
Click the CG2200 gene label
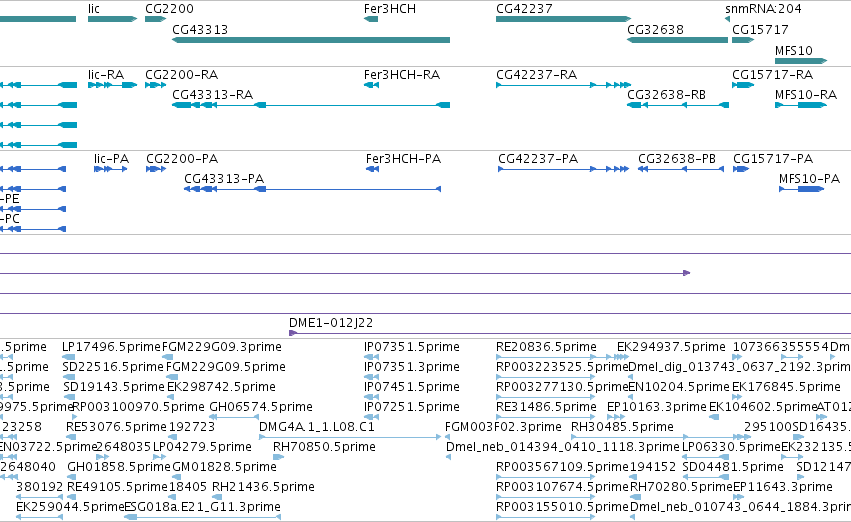169,9
